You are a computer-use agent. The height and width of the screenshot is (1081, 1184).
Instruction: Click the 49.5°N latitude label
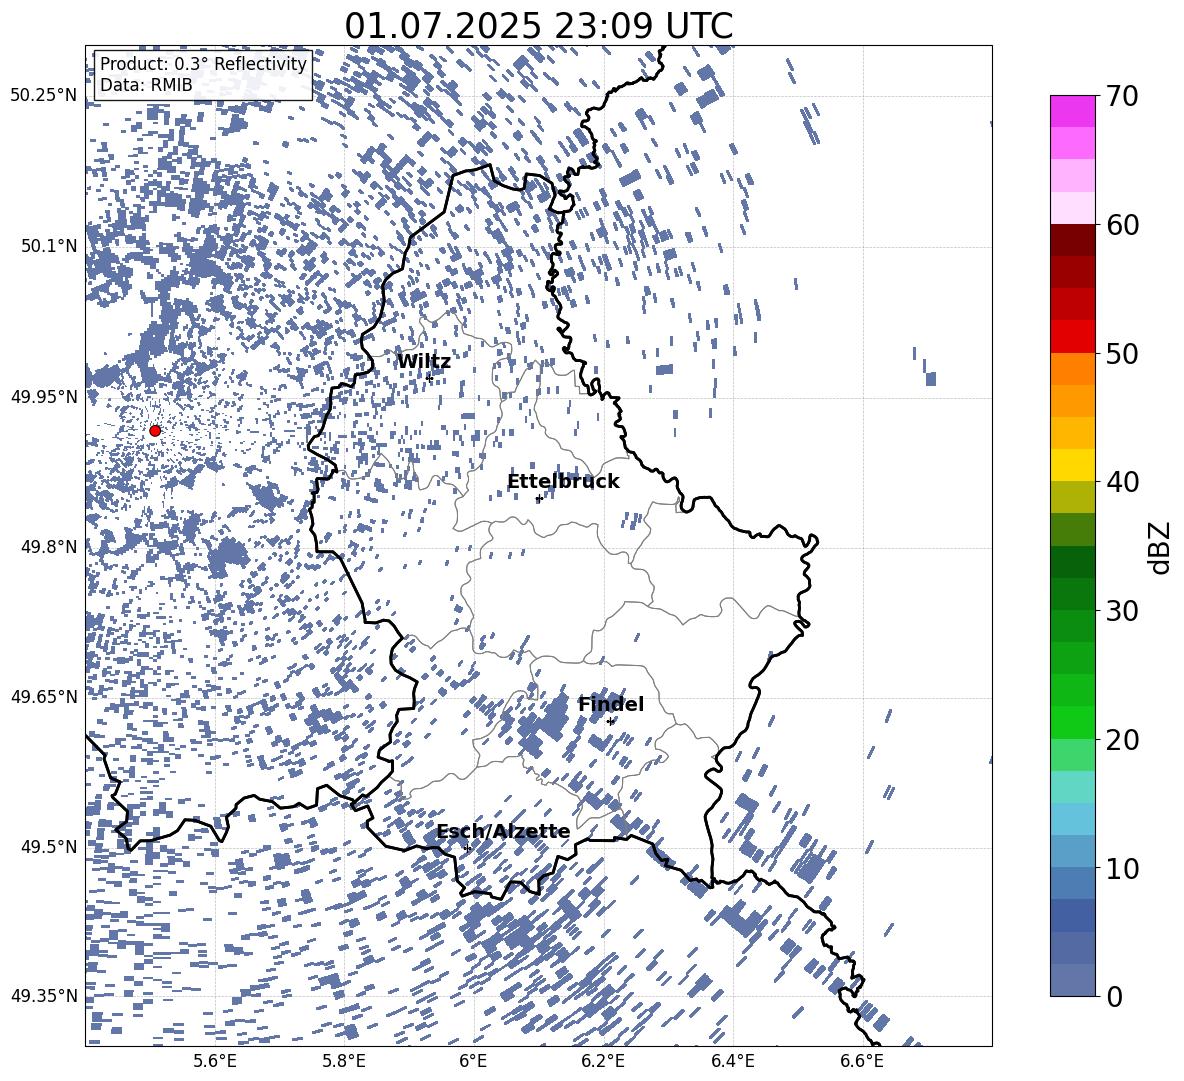click(50, 846)
